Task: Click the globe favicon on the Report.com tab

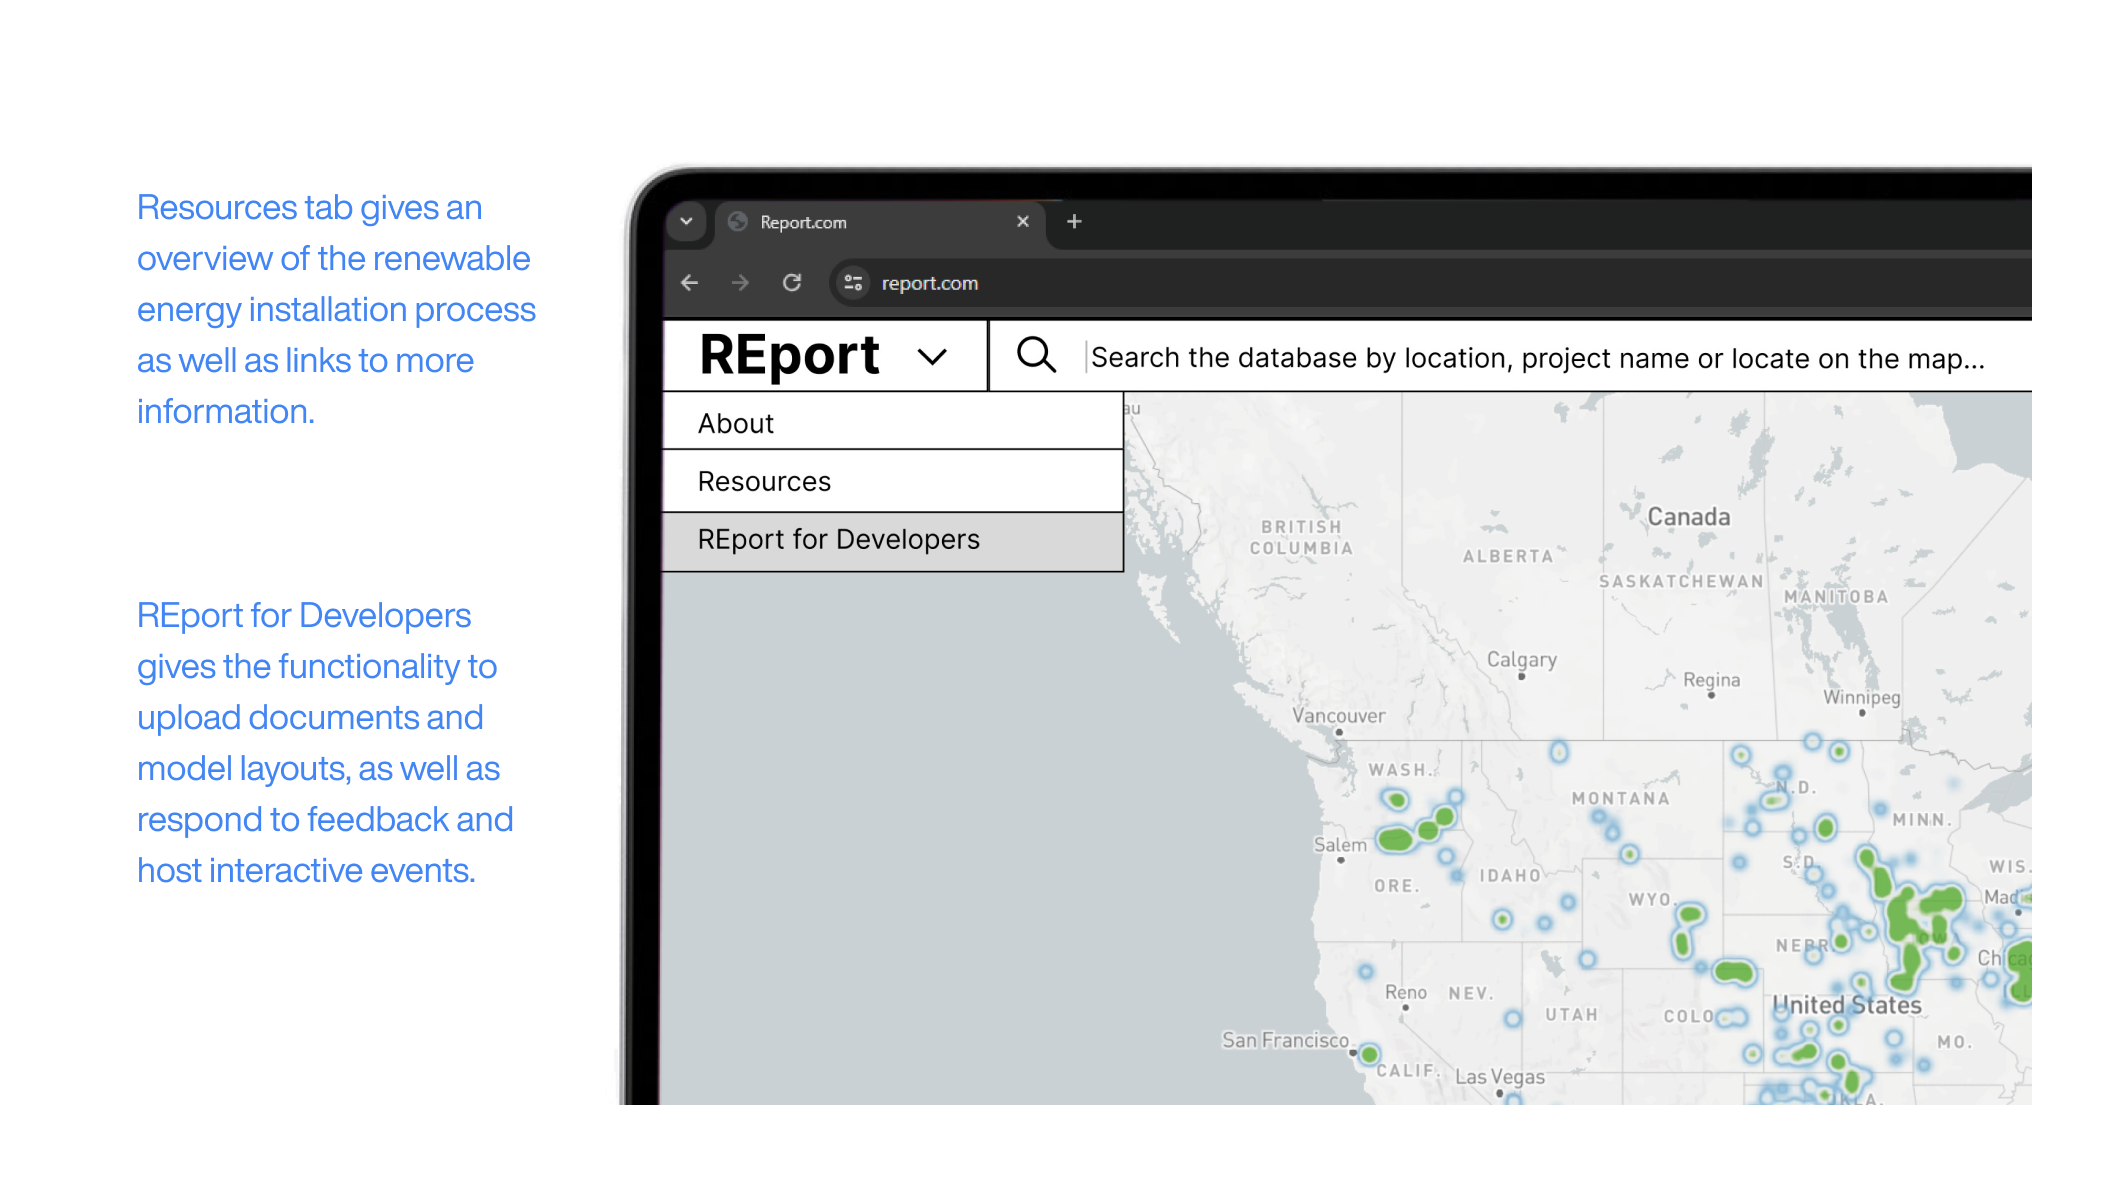Action: 738,222
